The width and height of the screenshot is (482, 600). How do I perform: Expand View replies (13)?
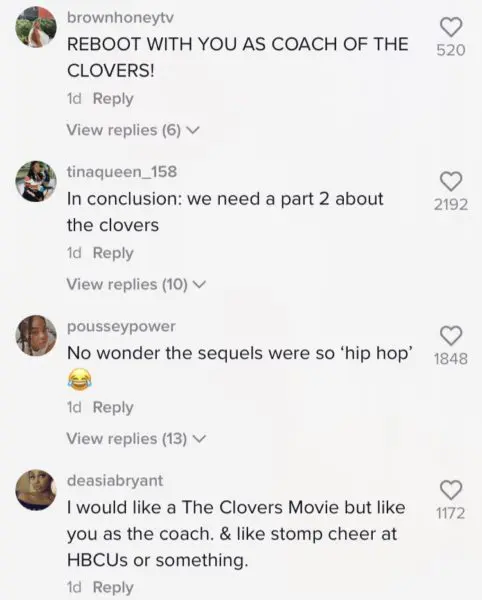[136, 439]
